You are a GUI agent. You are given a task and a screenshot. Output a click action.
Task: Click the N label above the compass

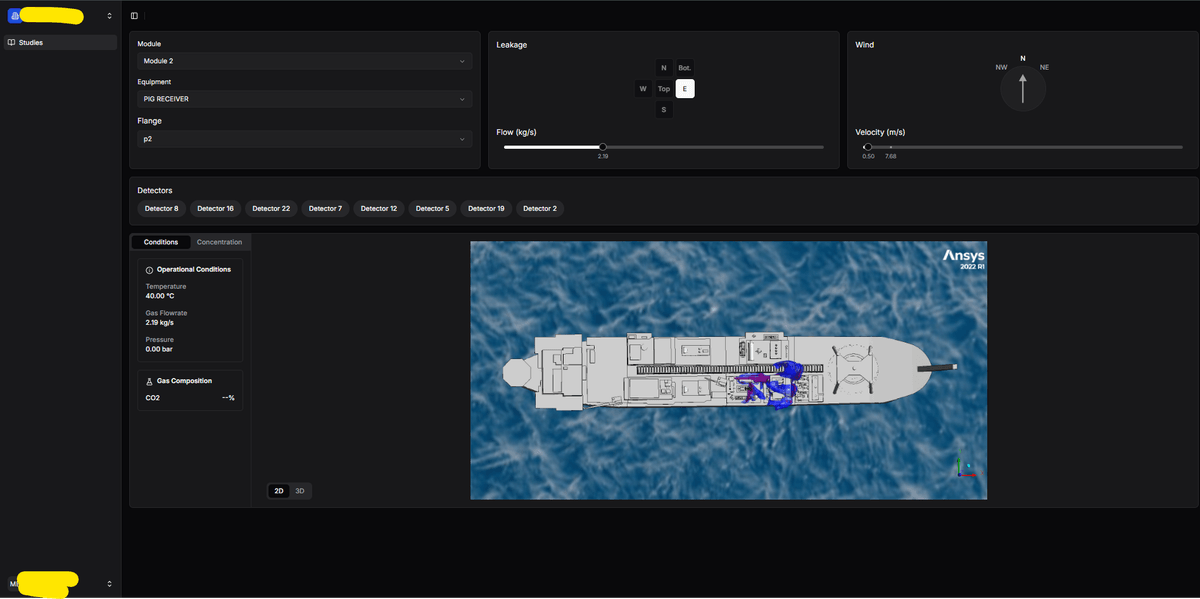[1022, 58]
